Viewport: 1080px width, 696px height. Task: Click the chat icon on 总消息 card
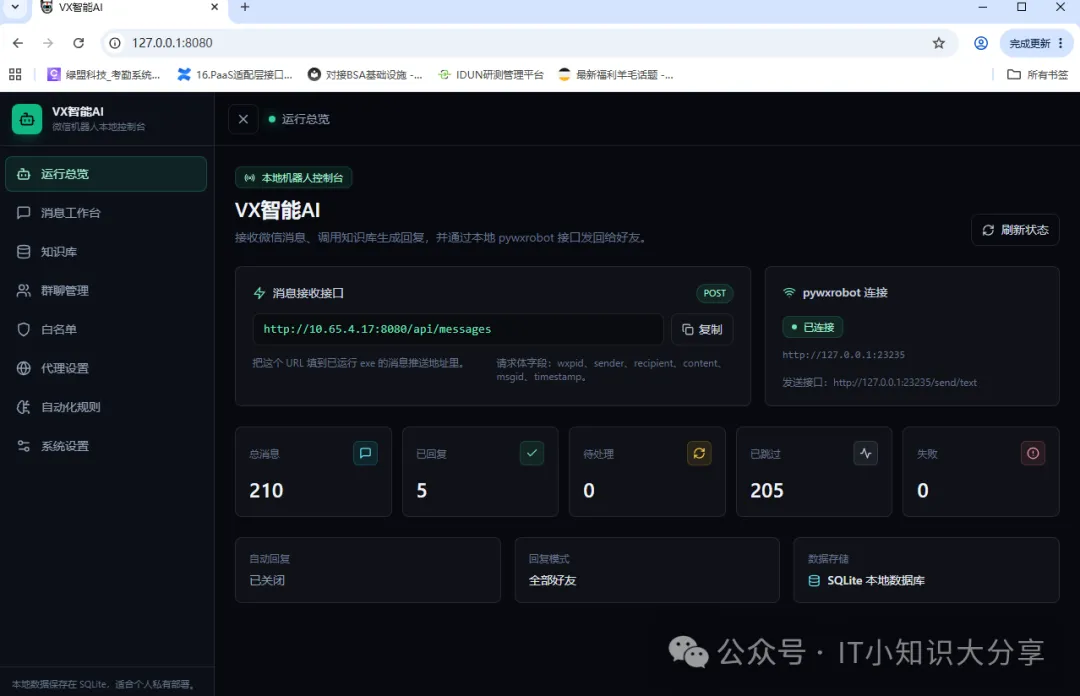click(x=365, y=453)
